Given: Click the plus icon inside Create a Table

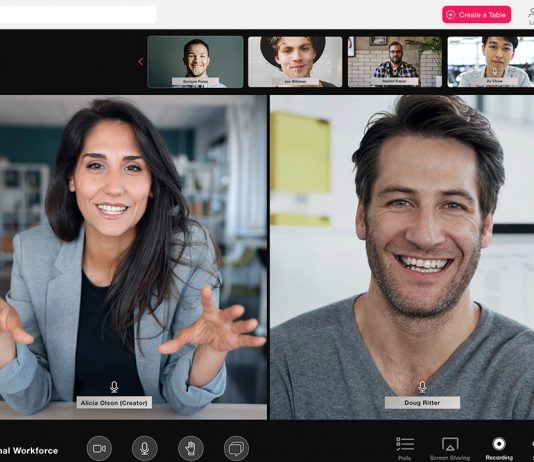Looking at the screenshot, I should tap(451, 15).
